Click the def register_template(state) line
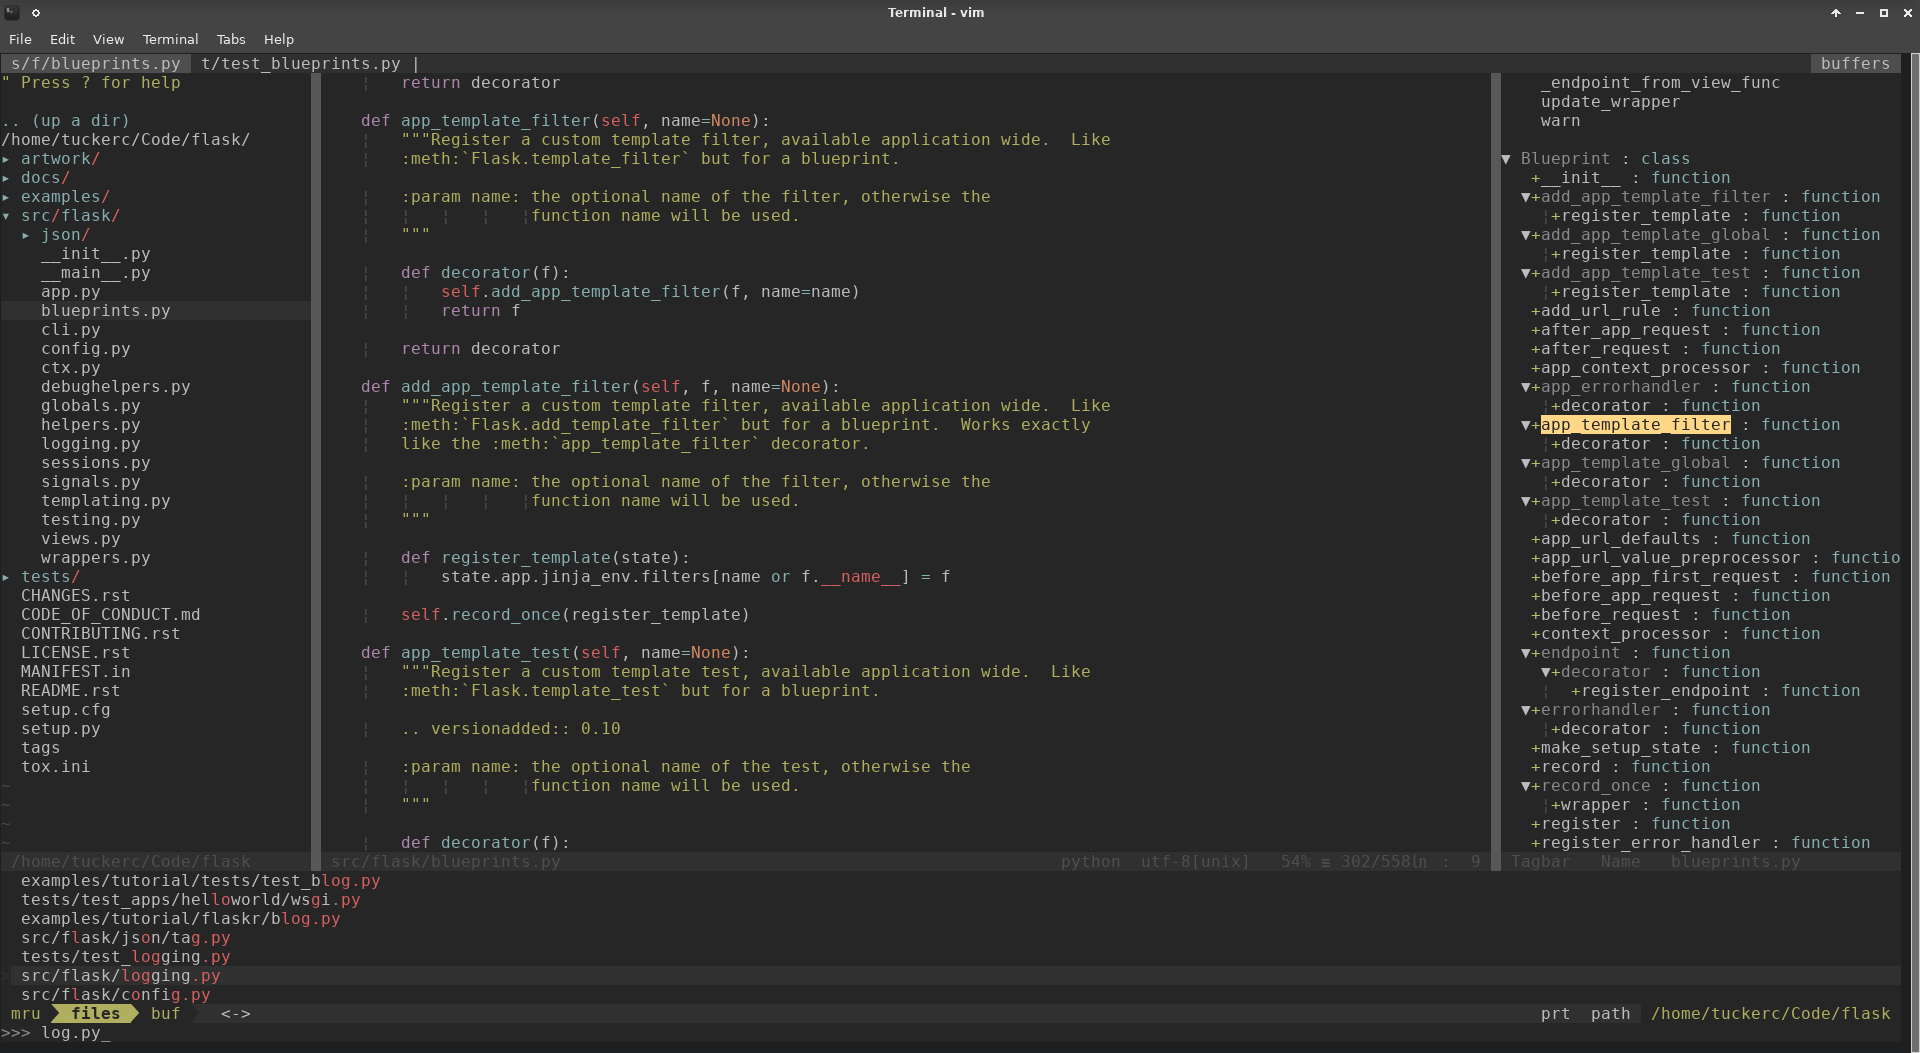This screenshot has width=1920, height=1053. click(545, 558)
